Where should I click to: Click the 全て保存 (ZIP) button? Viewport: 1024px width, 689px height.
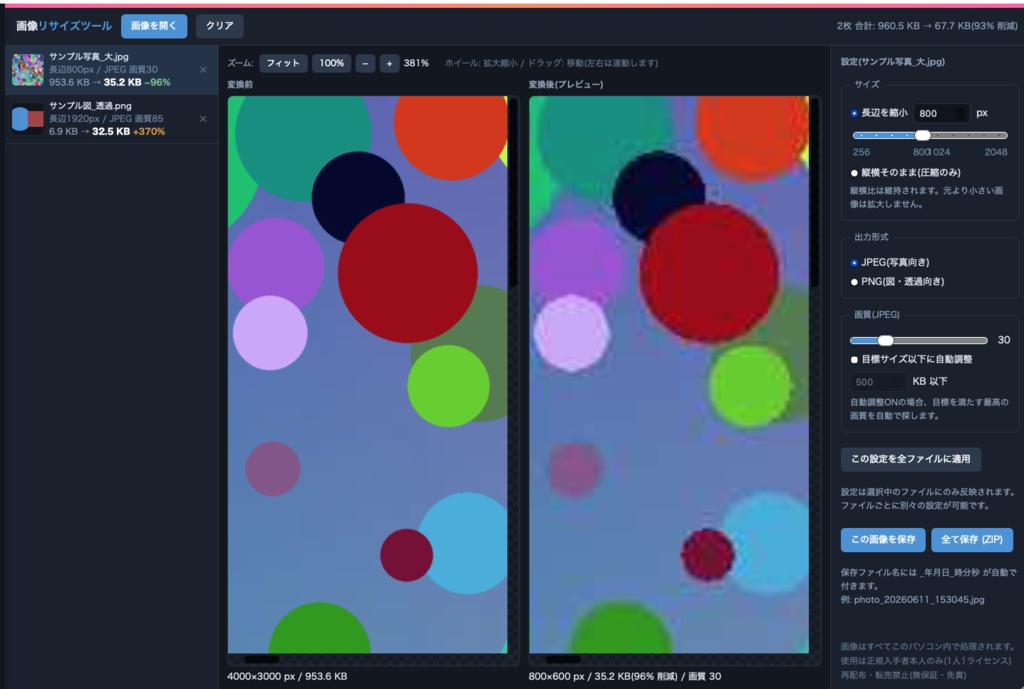tap(972, 539)
